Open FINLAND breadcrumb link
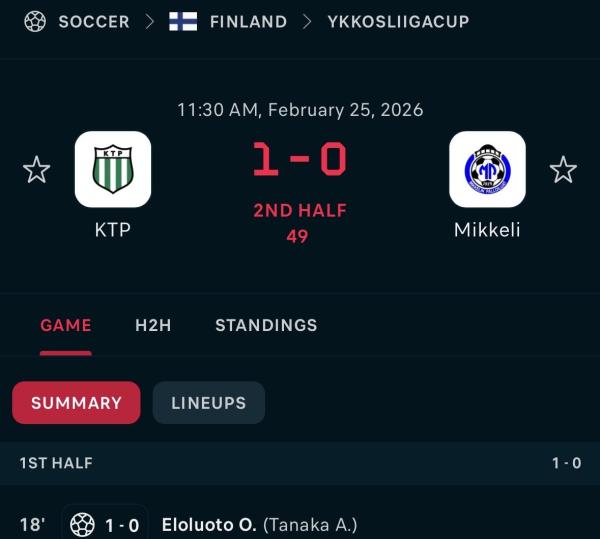The width and height of the screenshot is (600, 539). 248,21
